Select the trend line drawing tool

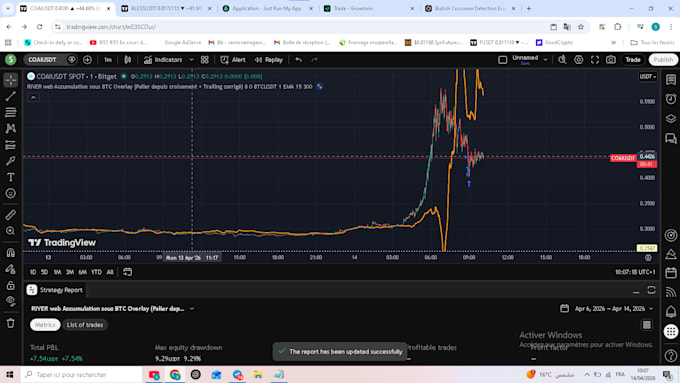pos(10,96)
